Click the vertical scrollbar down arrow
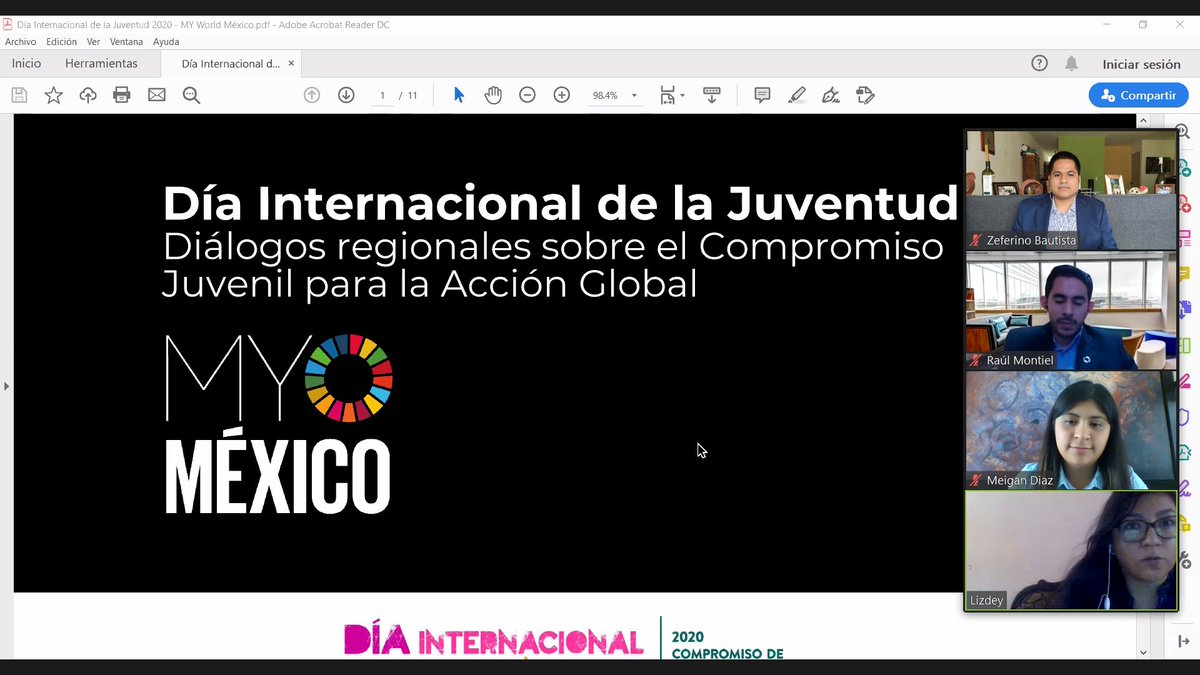The height and width of the screenshot is (675, 1200). click(1144, 652)
